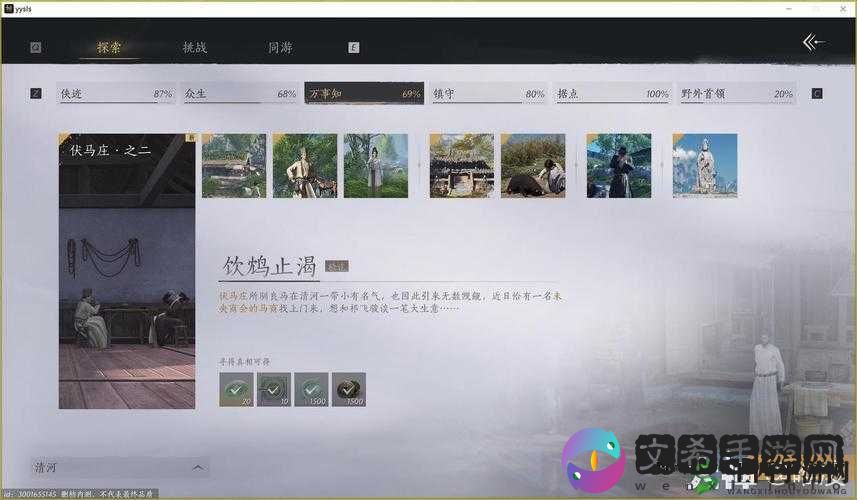Minimize the yysls window
Screen dimensions: 857x500
[788, 9]
